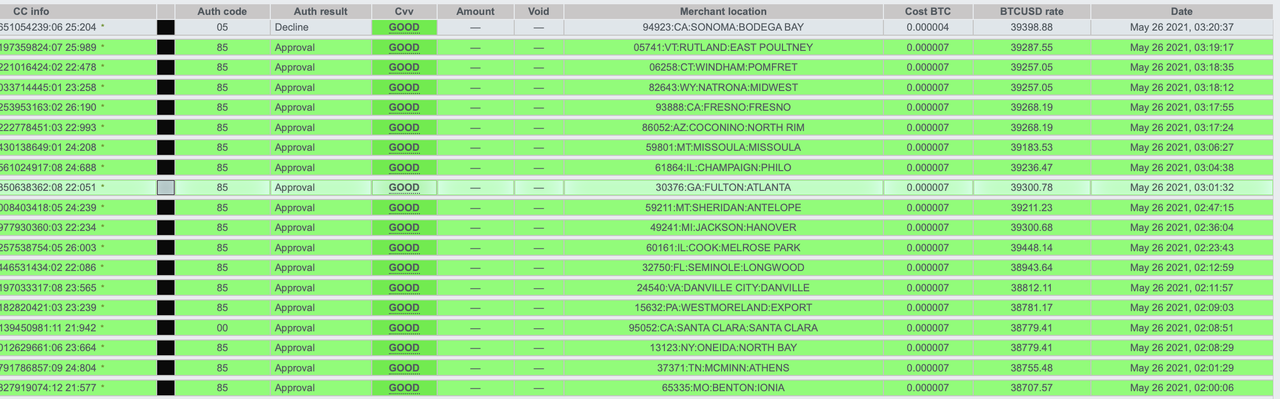Select merchant location 60161:IL:COOK:MELROSE PARK
The width and height of the screenshot is (1280, 399).
coord(723,247)
